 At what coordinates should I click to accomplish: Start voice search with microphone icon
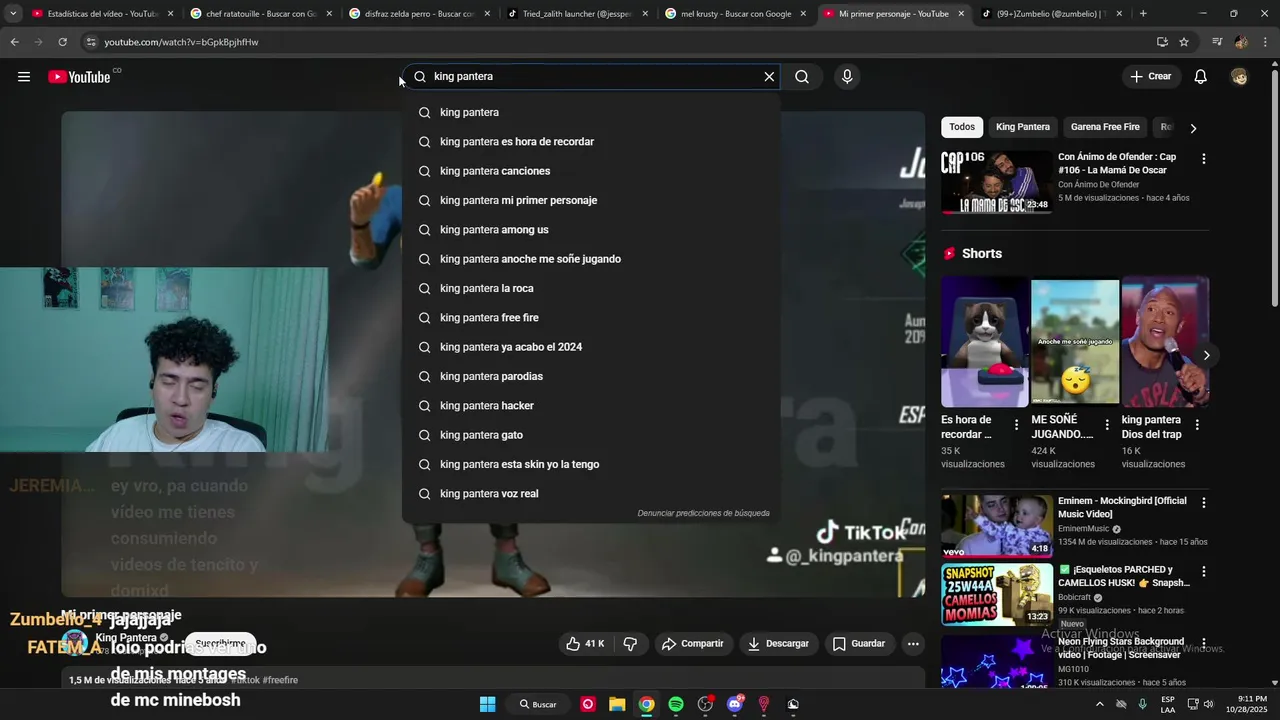(x=847, y=77)
